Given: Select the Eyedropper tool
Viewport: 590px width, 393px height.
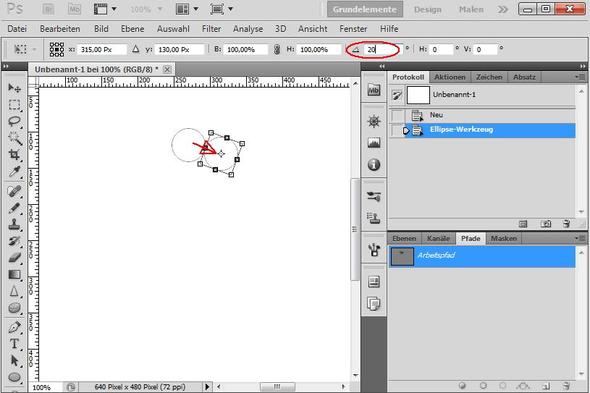Looking at the screenshot, I should pyautogui.click(x=14, y=171).
